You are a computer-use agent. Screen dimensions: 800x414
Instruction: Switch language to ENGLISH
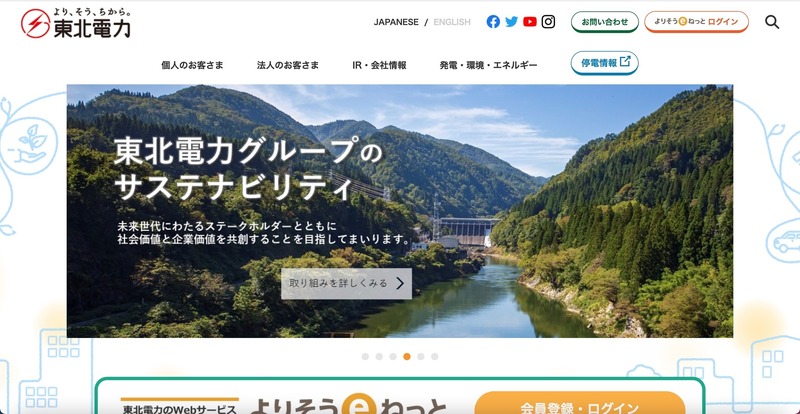[x=452, y=22]
